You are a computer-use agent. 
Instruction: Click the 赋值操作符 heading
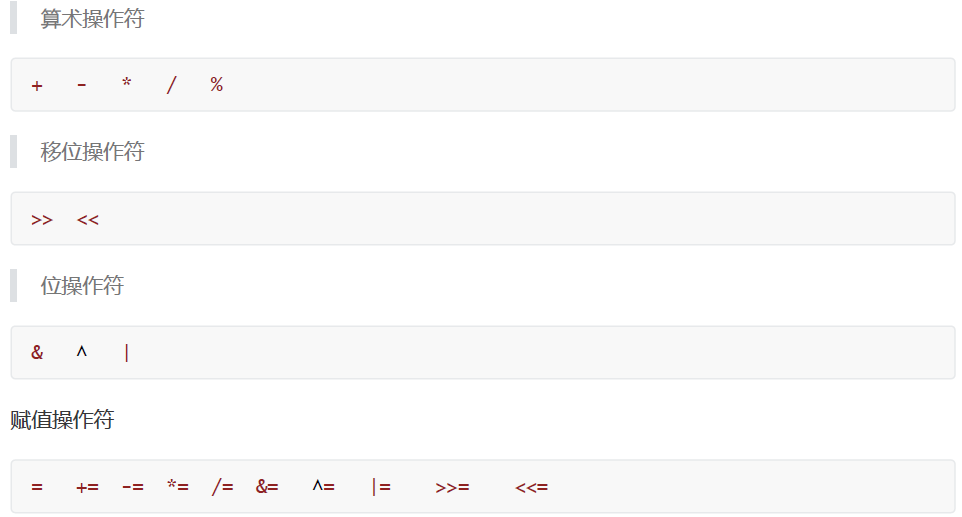(x=62, y=420)
